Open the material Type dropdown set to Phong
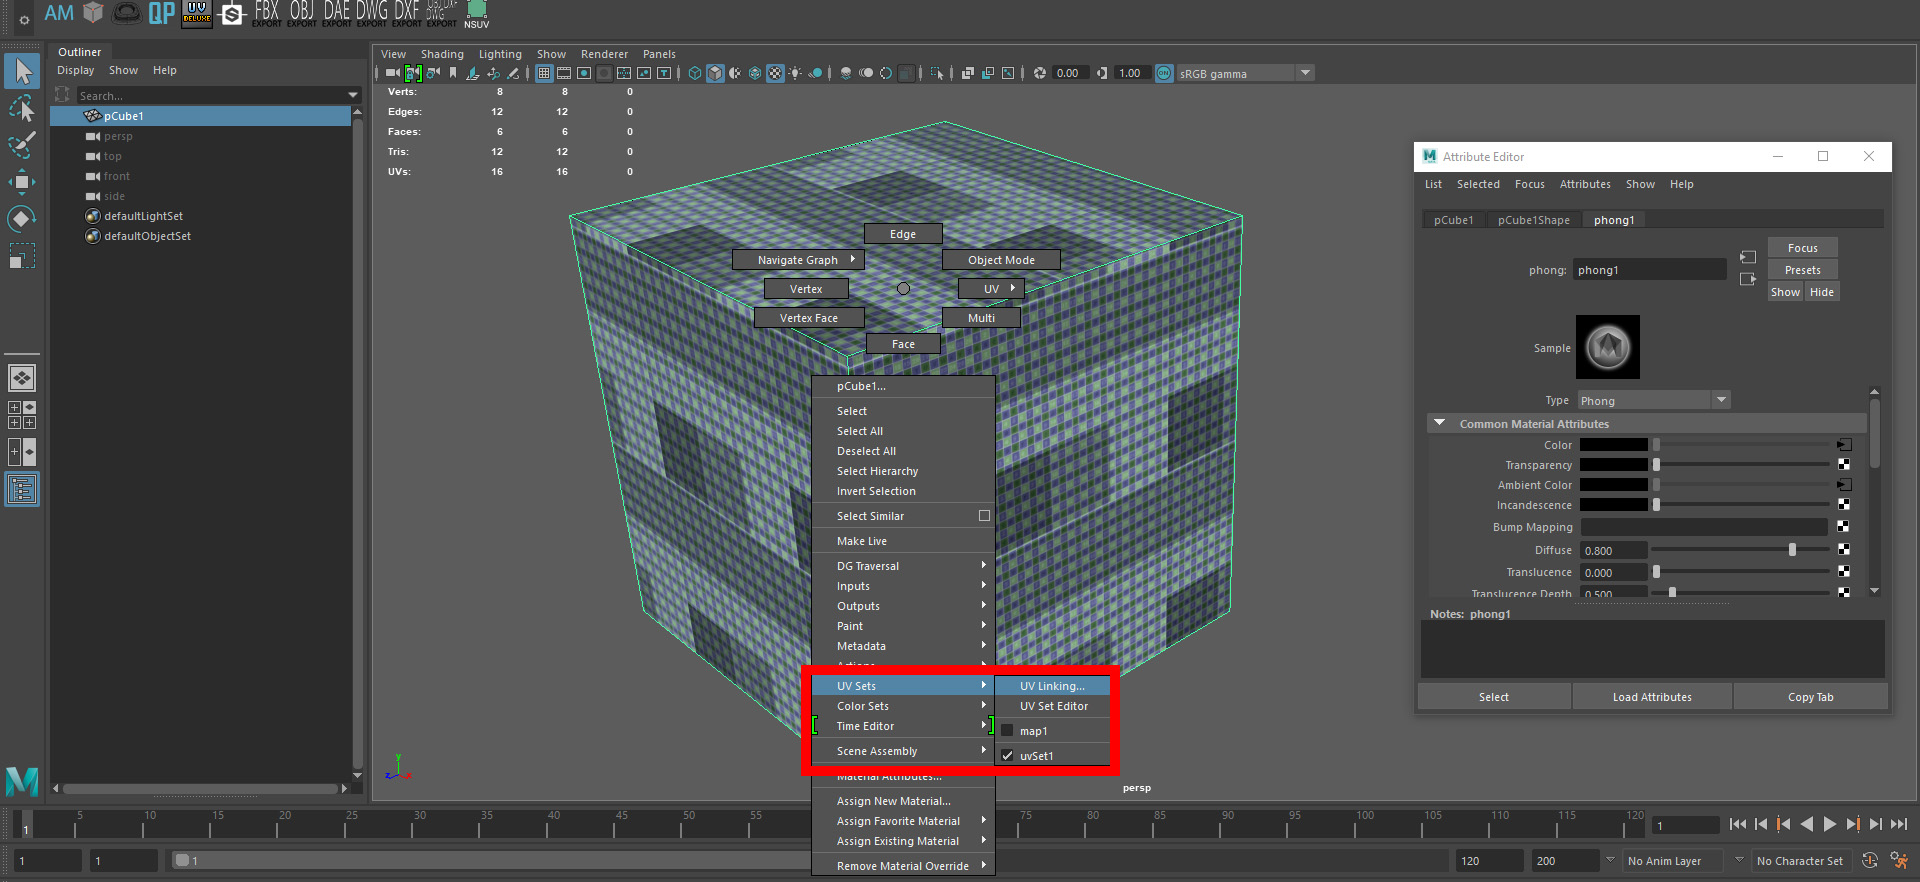Screen dimensions: 1920x882 (x=1721, y=400)
